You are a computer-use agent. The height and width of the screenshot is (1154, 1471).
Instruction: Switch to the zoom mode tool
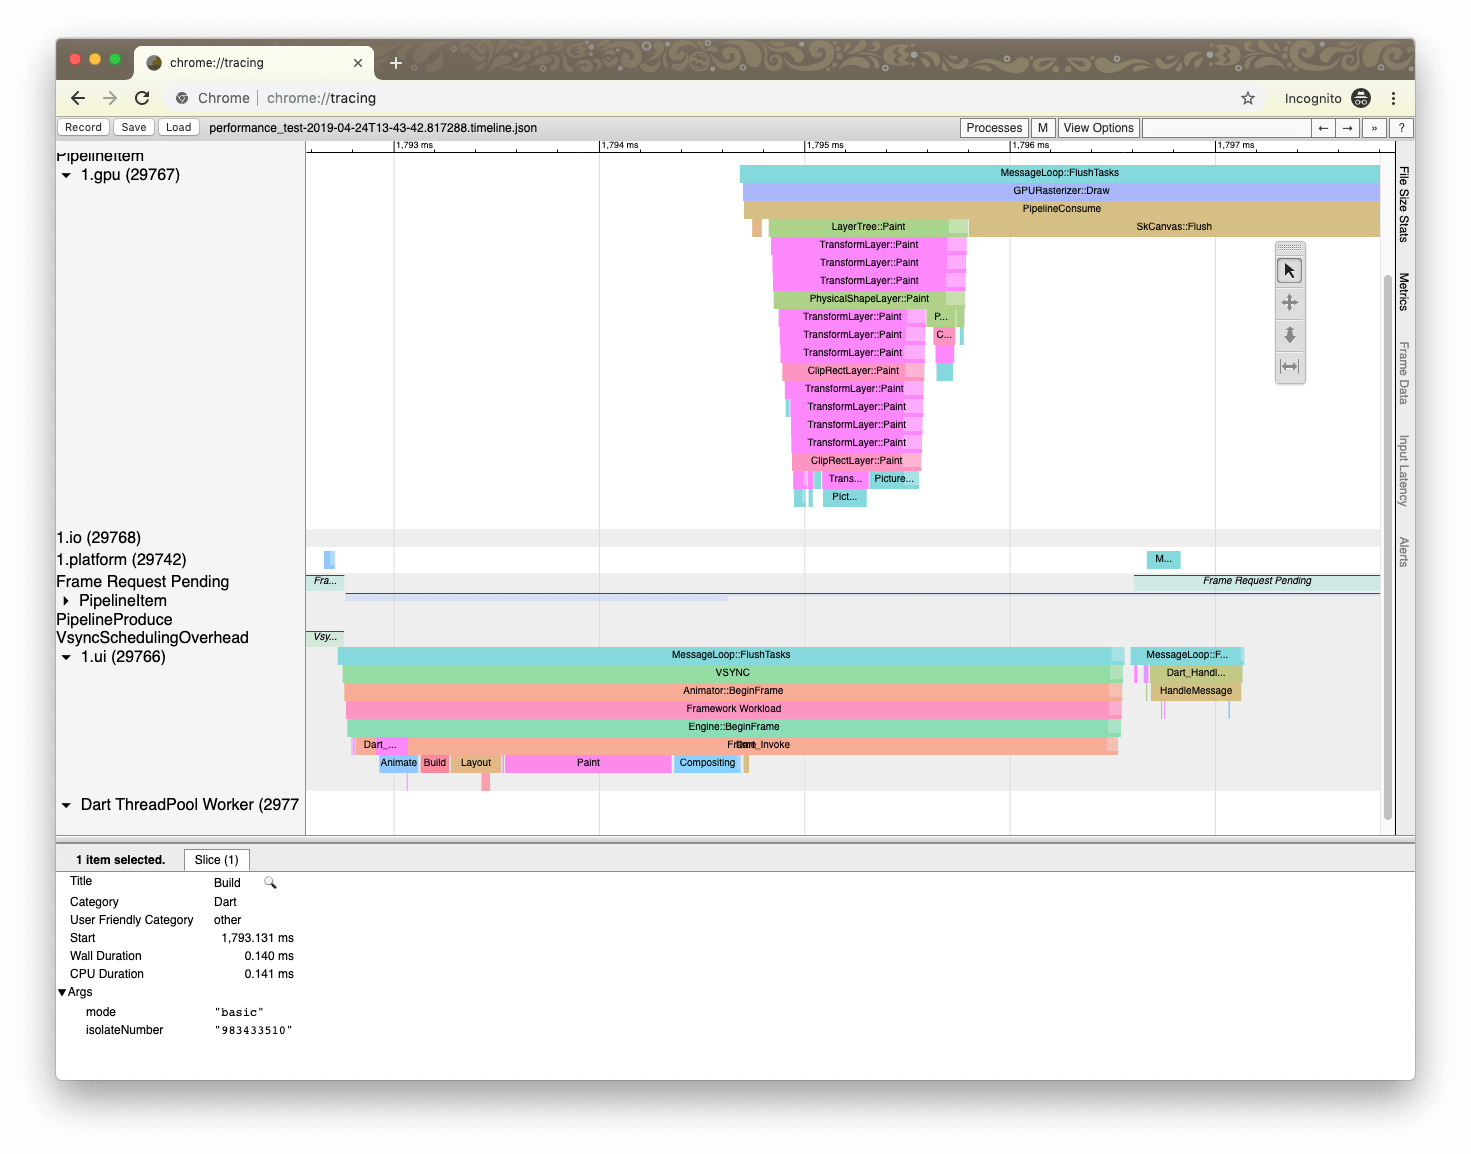tap(1289, 335)
